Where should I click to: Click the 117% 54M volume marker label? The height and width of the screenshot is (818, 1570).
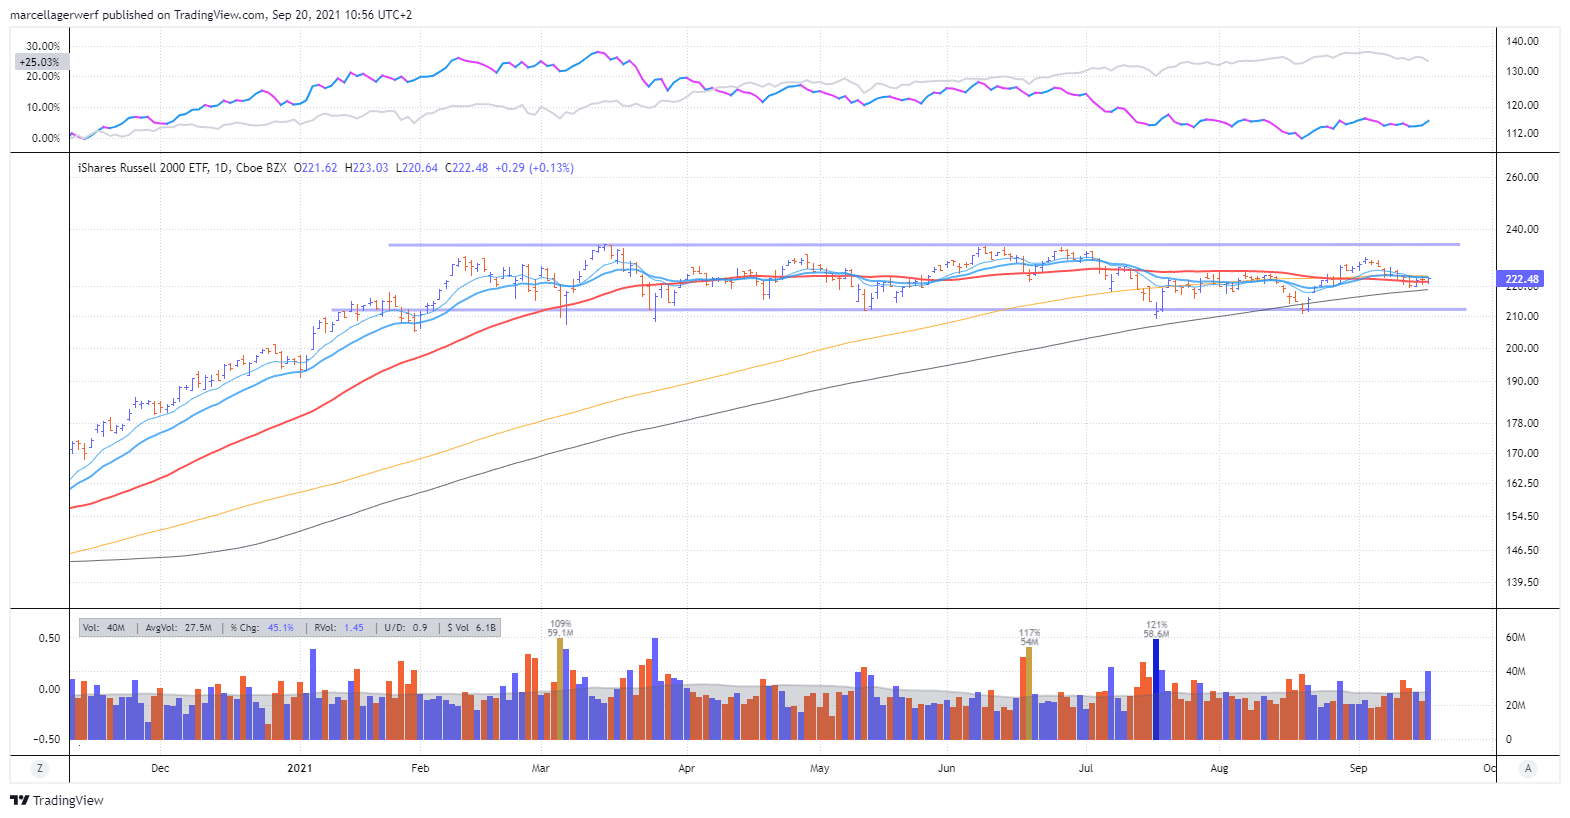coord(1029,637)
